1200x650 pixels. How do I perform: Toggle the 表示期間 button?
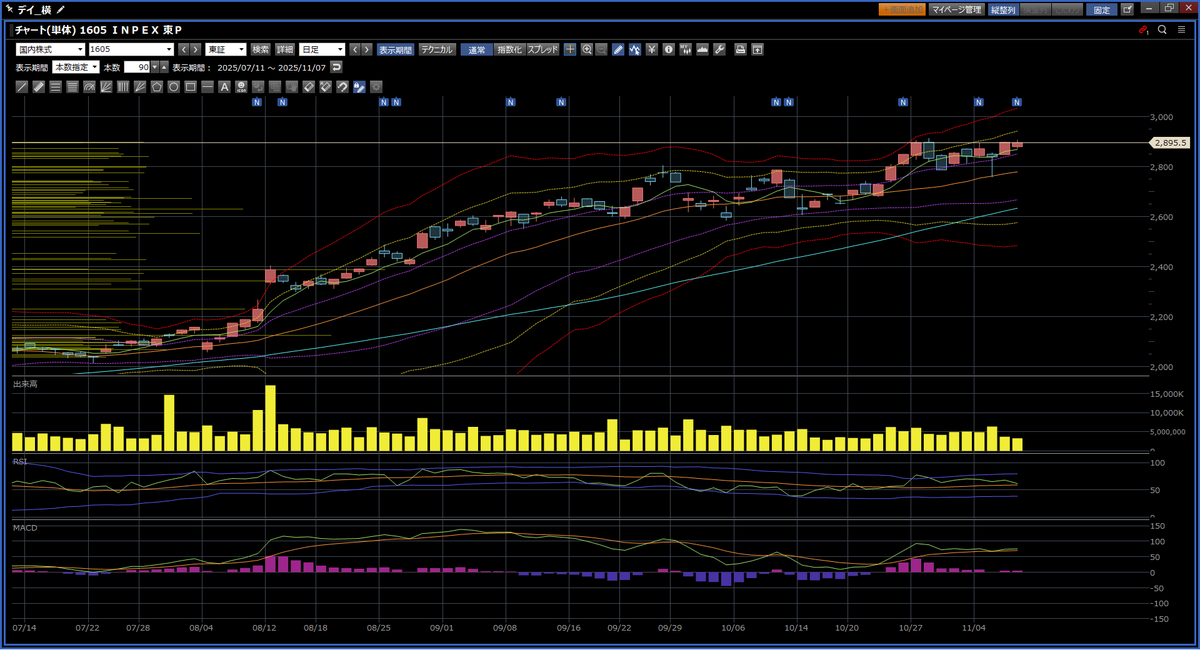pos(395,49)
